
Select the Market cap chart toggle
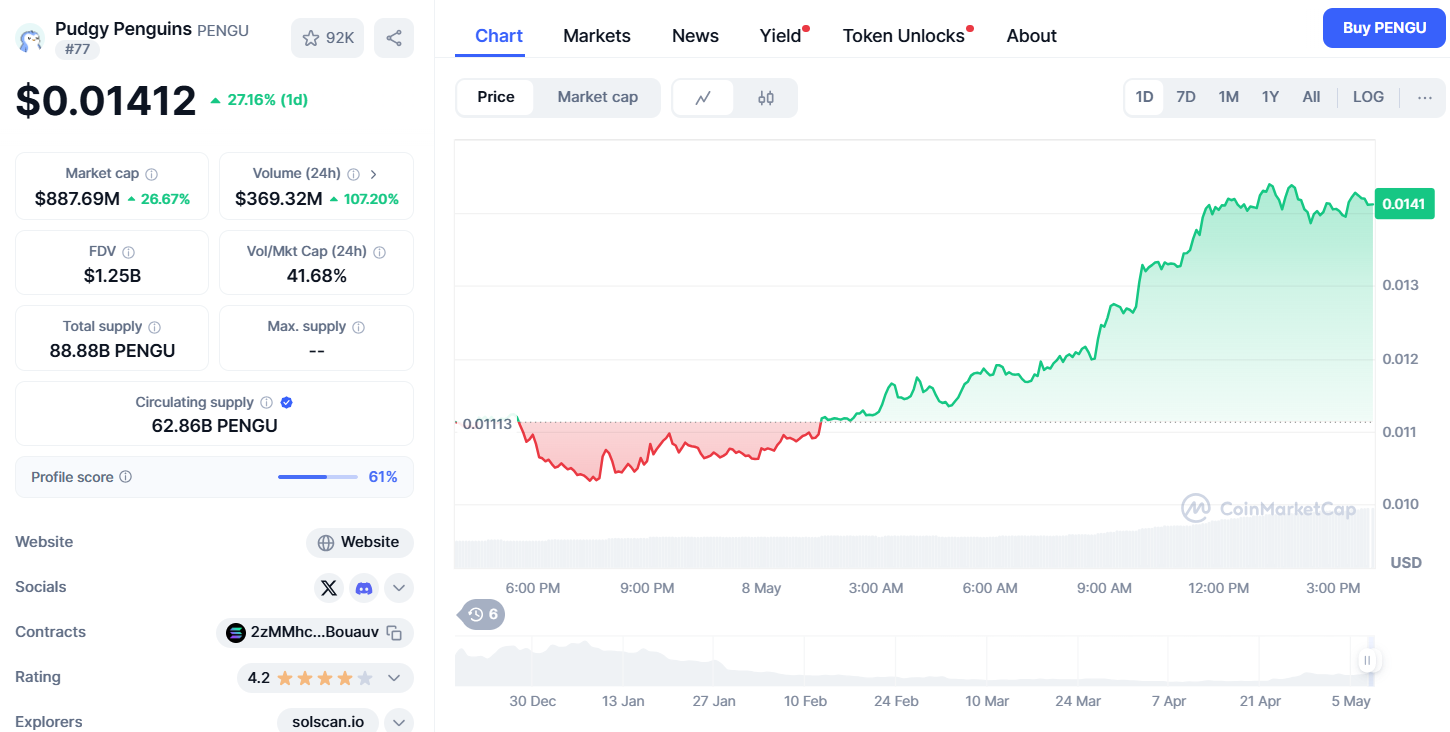click(x=597, y=97)
